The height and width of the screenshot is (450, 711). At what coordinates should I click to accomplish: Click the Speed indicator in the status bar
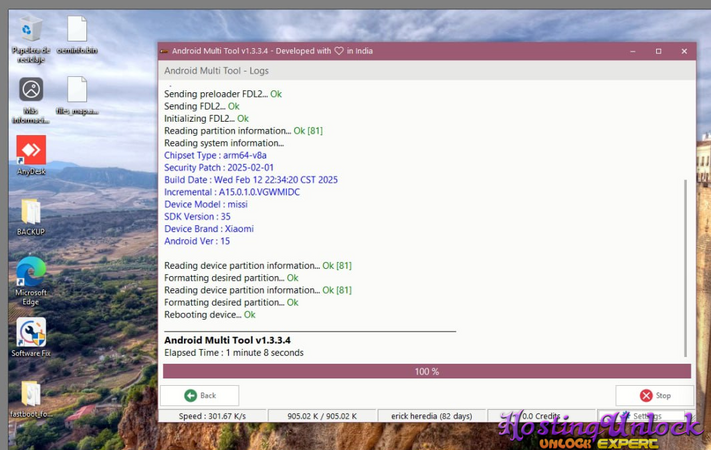[x=212, y=416]
